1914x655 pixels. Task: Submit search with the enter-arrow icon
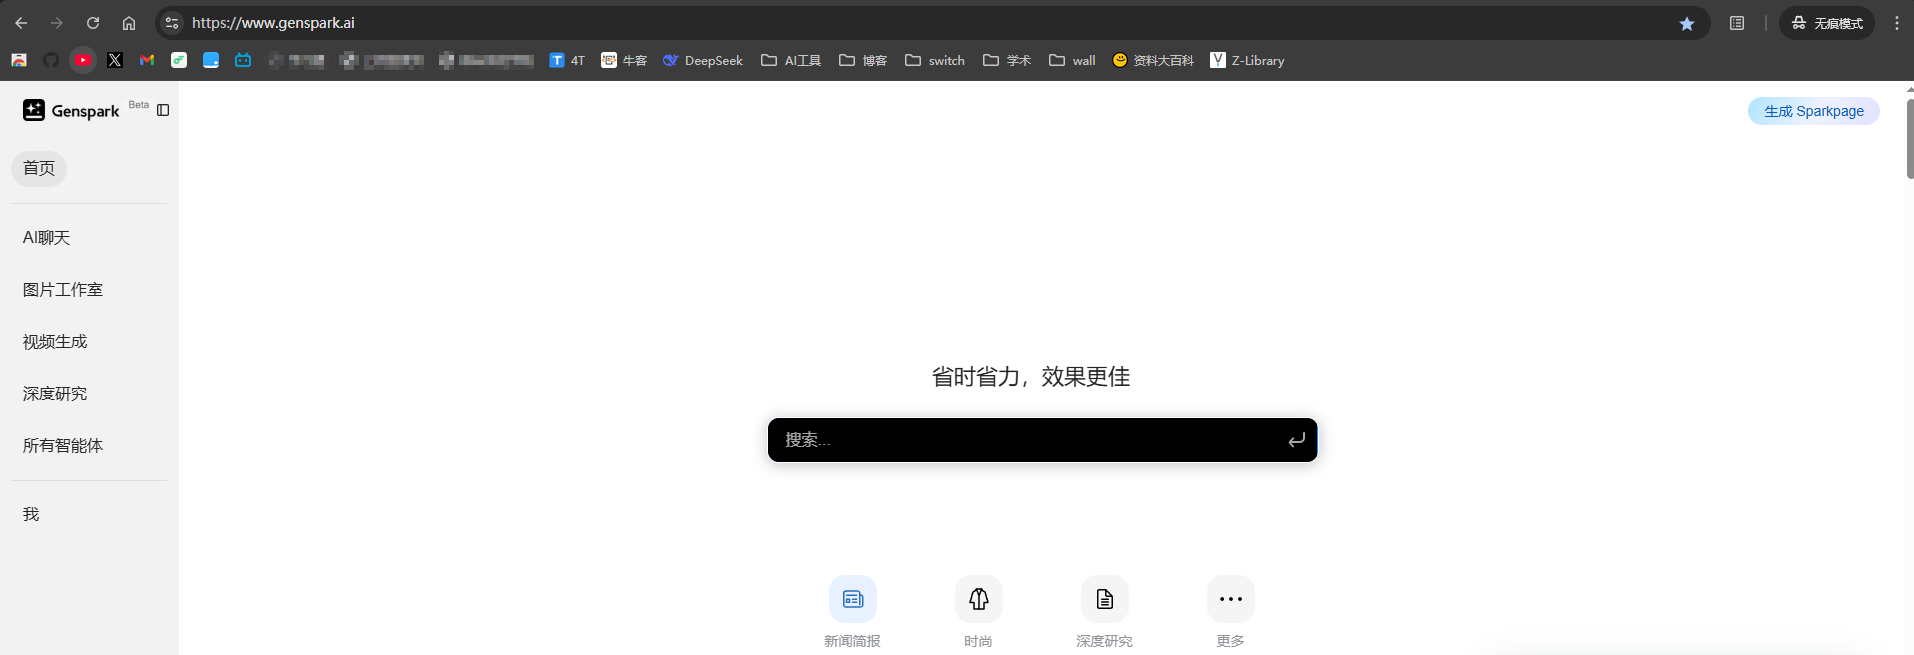[1296, 440]
